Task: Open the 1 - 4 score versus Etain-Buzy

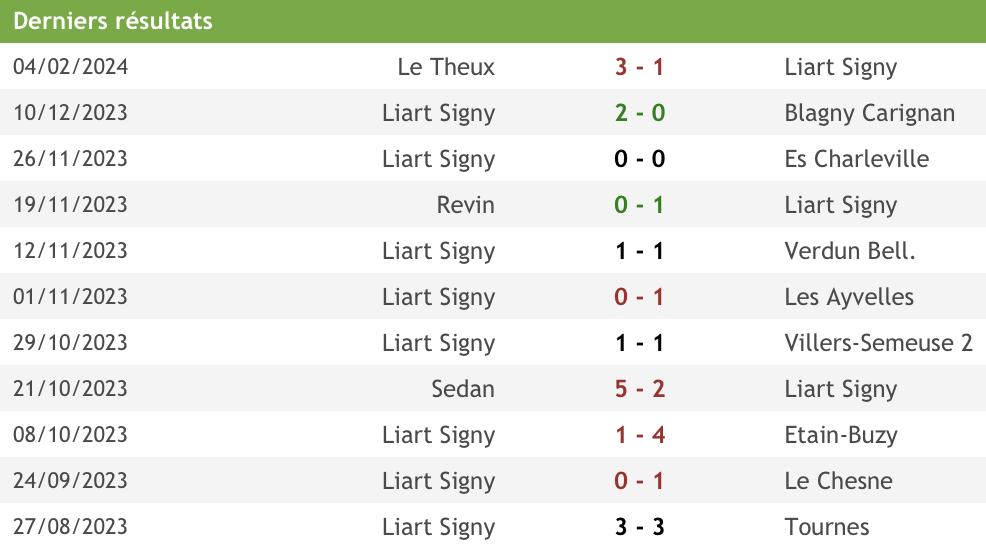Action: [x=640, y=435]
